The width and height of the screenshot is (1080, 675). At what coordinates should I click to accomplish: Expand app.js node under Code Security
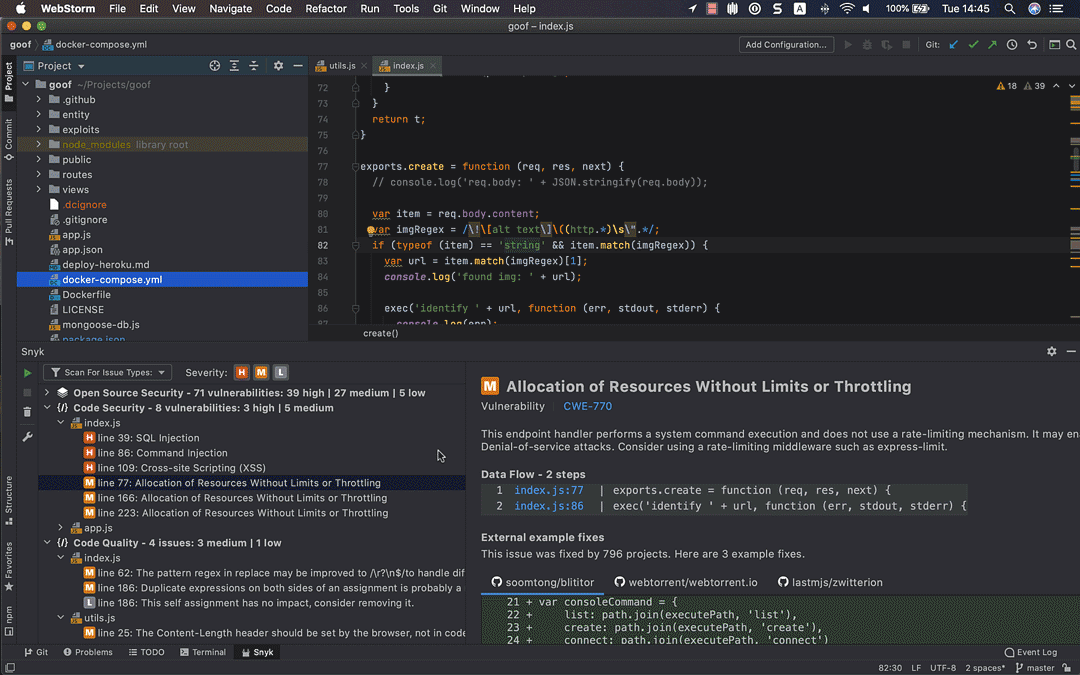click(61, 528)
